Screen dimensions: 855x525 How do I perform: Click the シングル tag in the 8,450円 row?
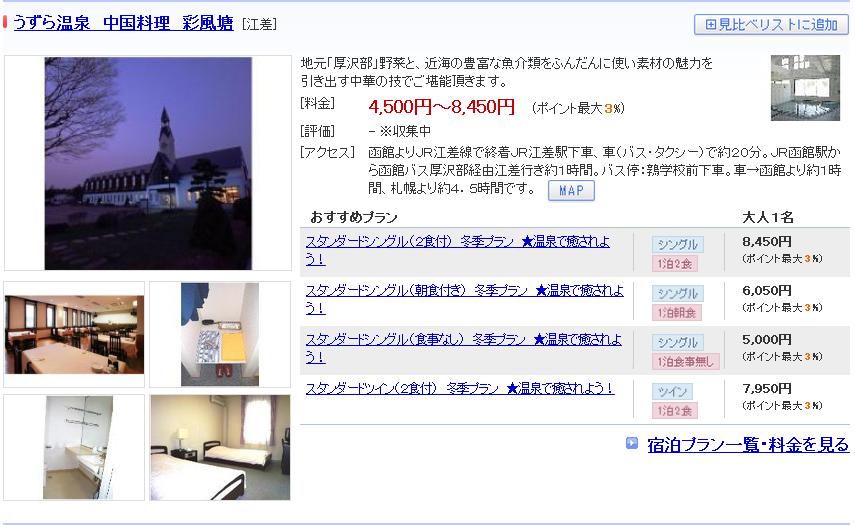click(678, 244)
